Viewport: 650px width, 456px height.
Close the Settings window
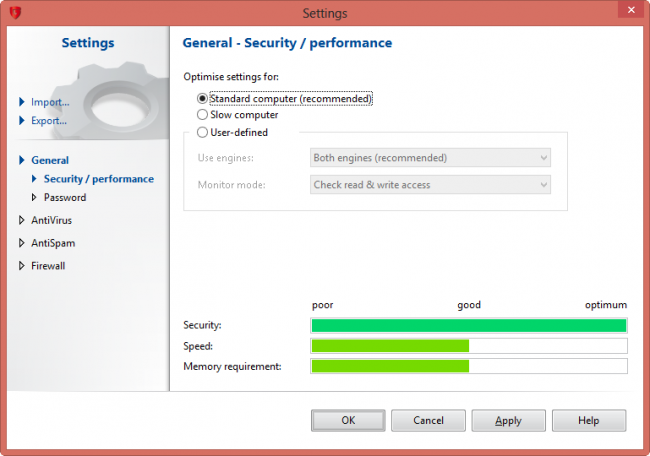631,10
